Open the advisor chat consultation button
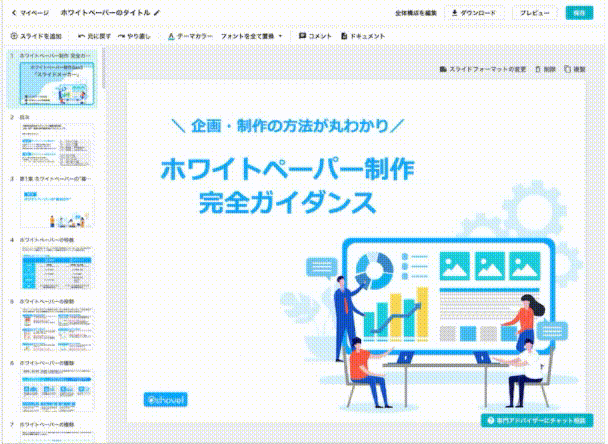Viewport: 608px width, 444px height. tap(525, 421)
